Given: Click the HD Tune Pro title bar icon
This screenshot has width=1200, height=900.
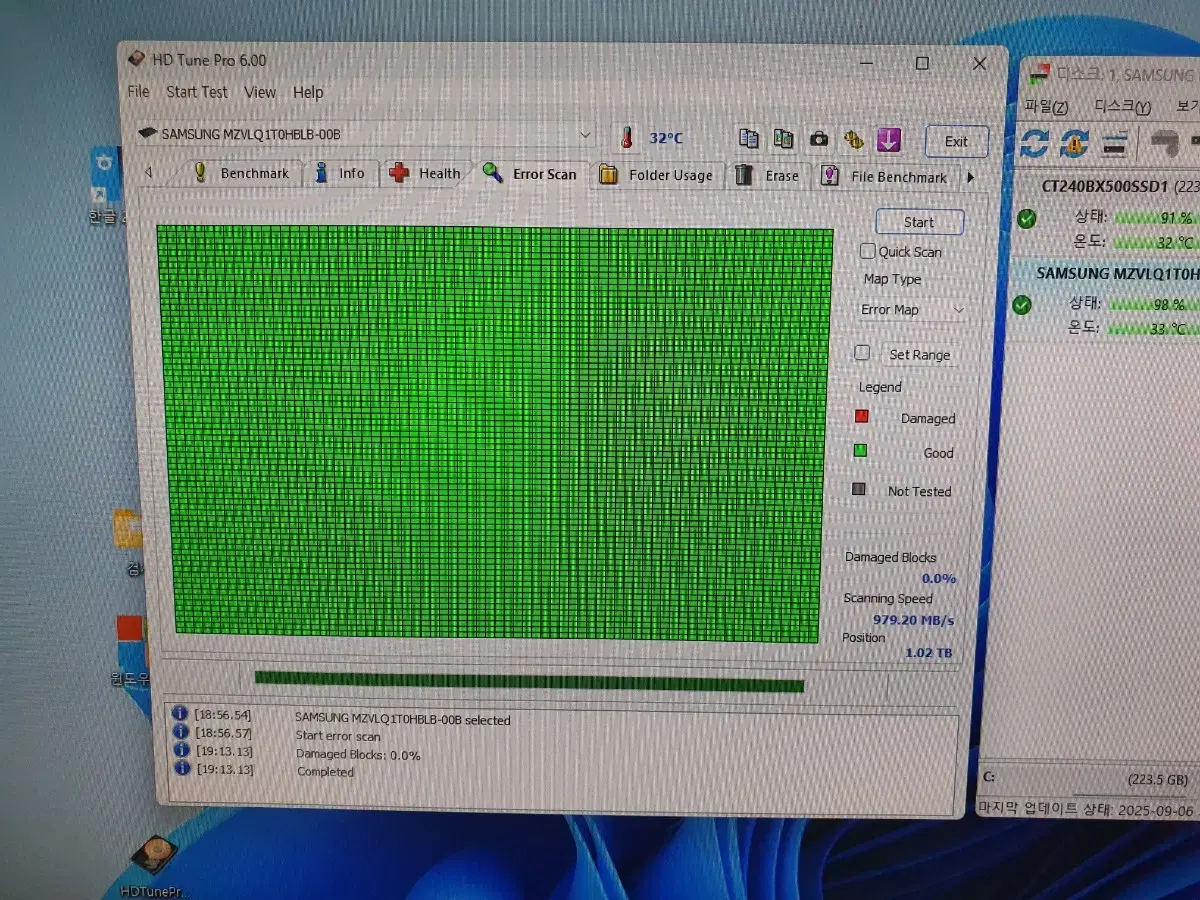Looking at the screenshot, I should tap(137, 59).
